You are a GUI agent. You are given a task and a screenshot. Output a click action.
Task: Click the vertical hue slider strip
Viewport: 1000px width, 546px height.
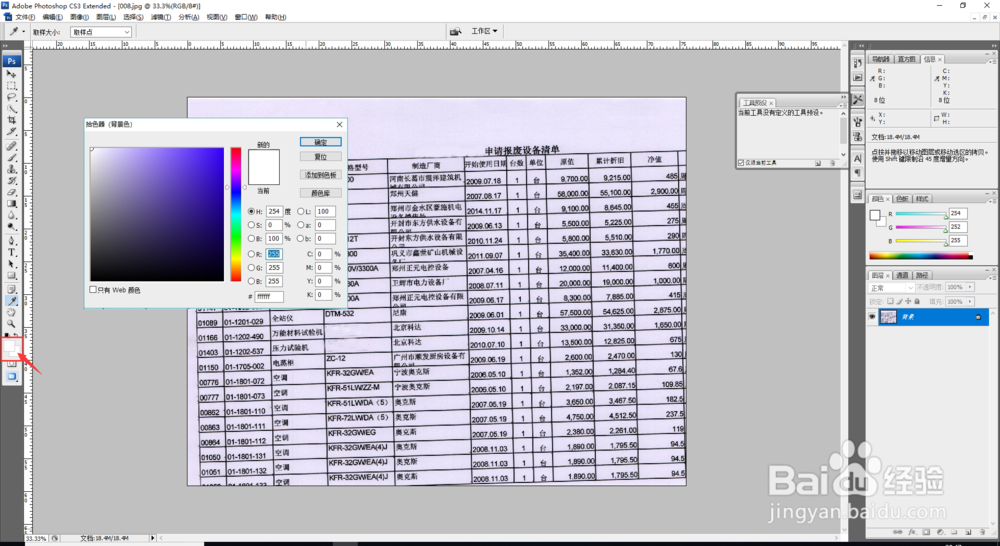point(236,214)
